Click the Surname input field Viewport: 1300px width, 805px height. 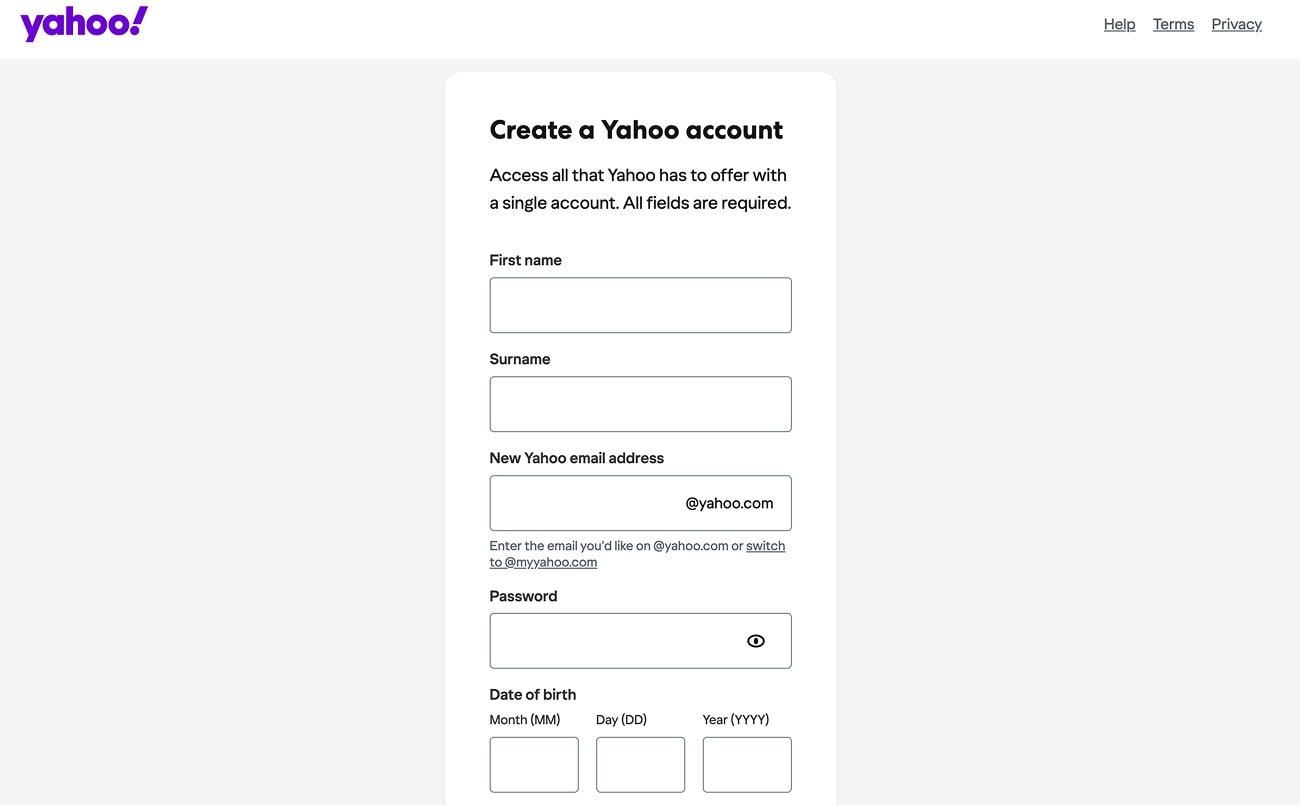click(x=640, y=403)
